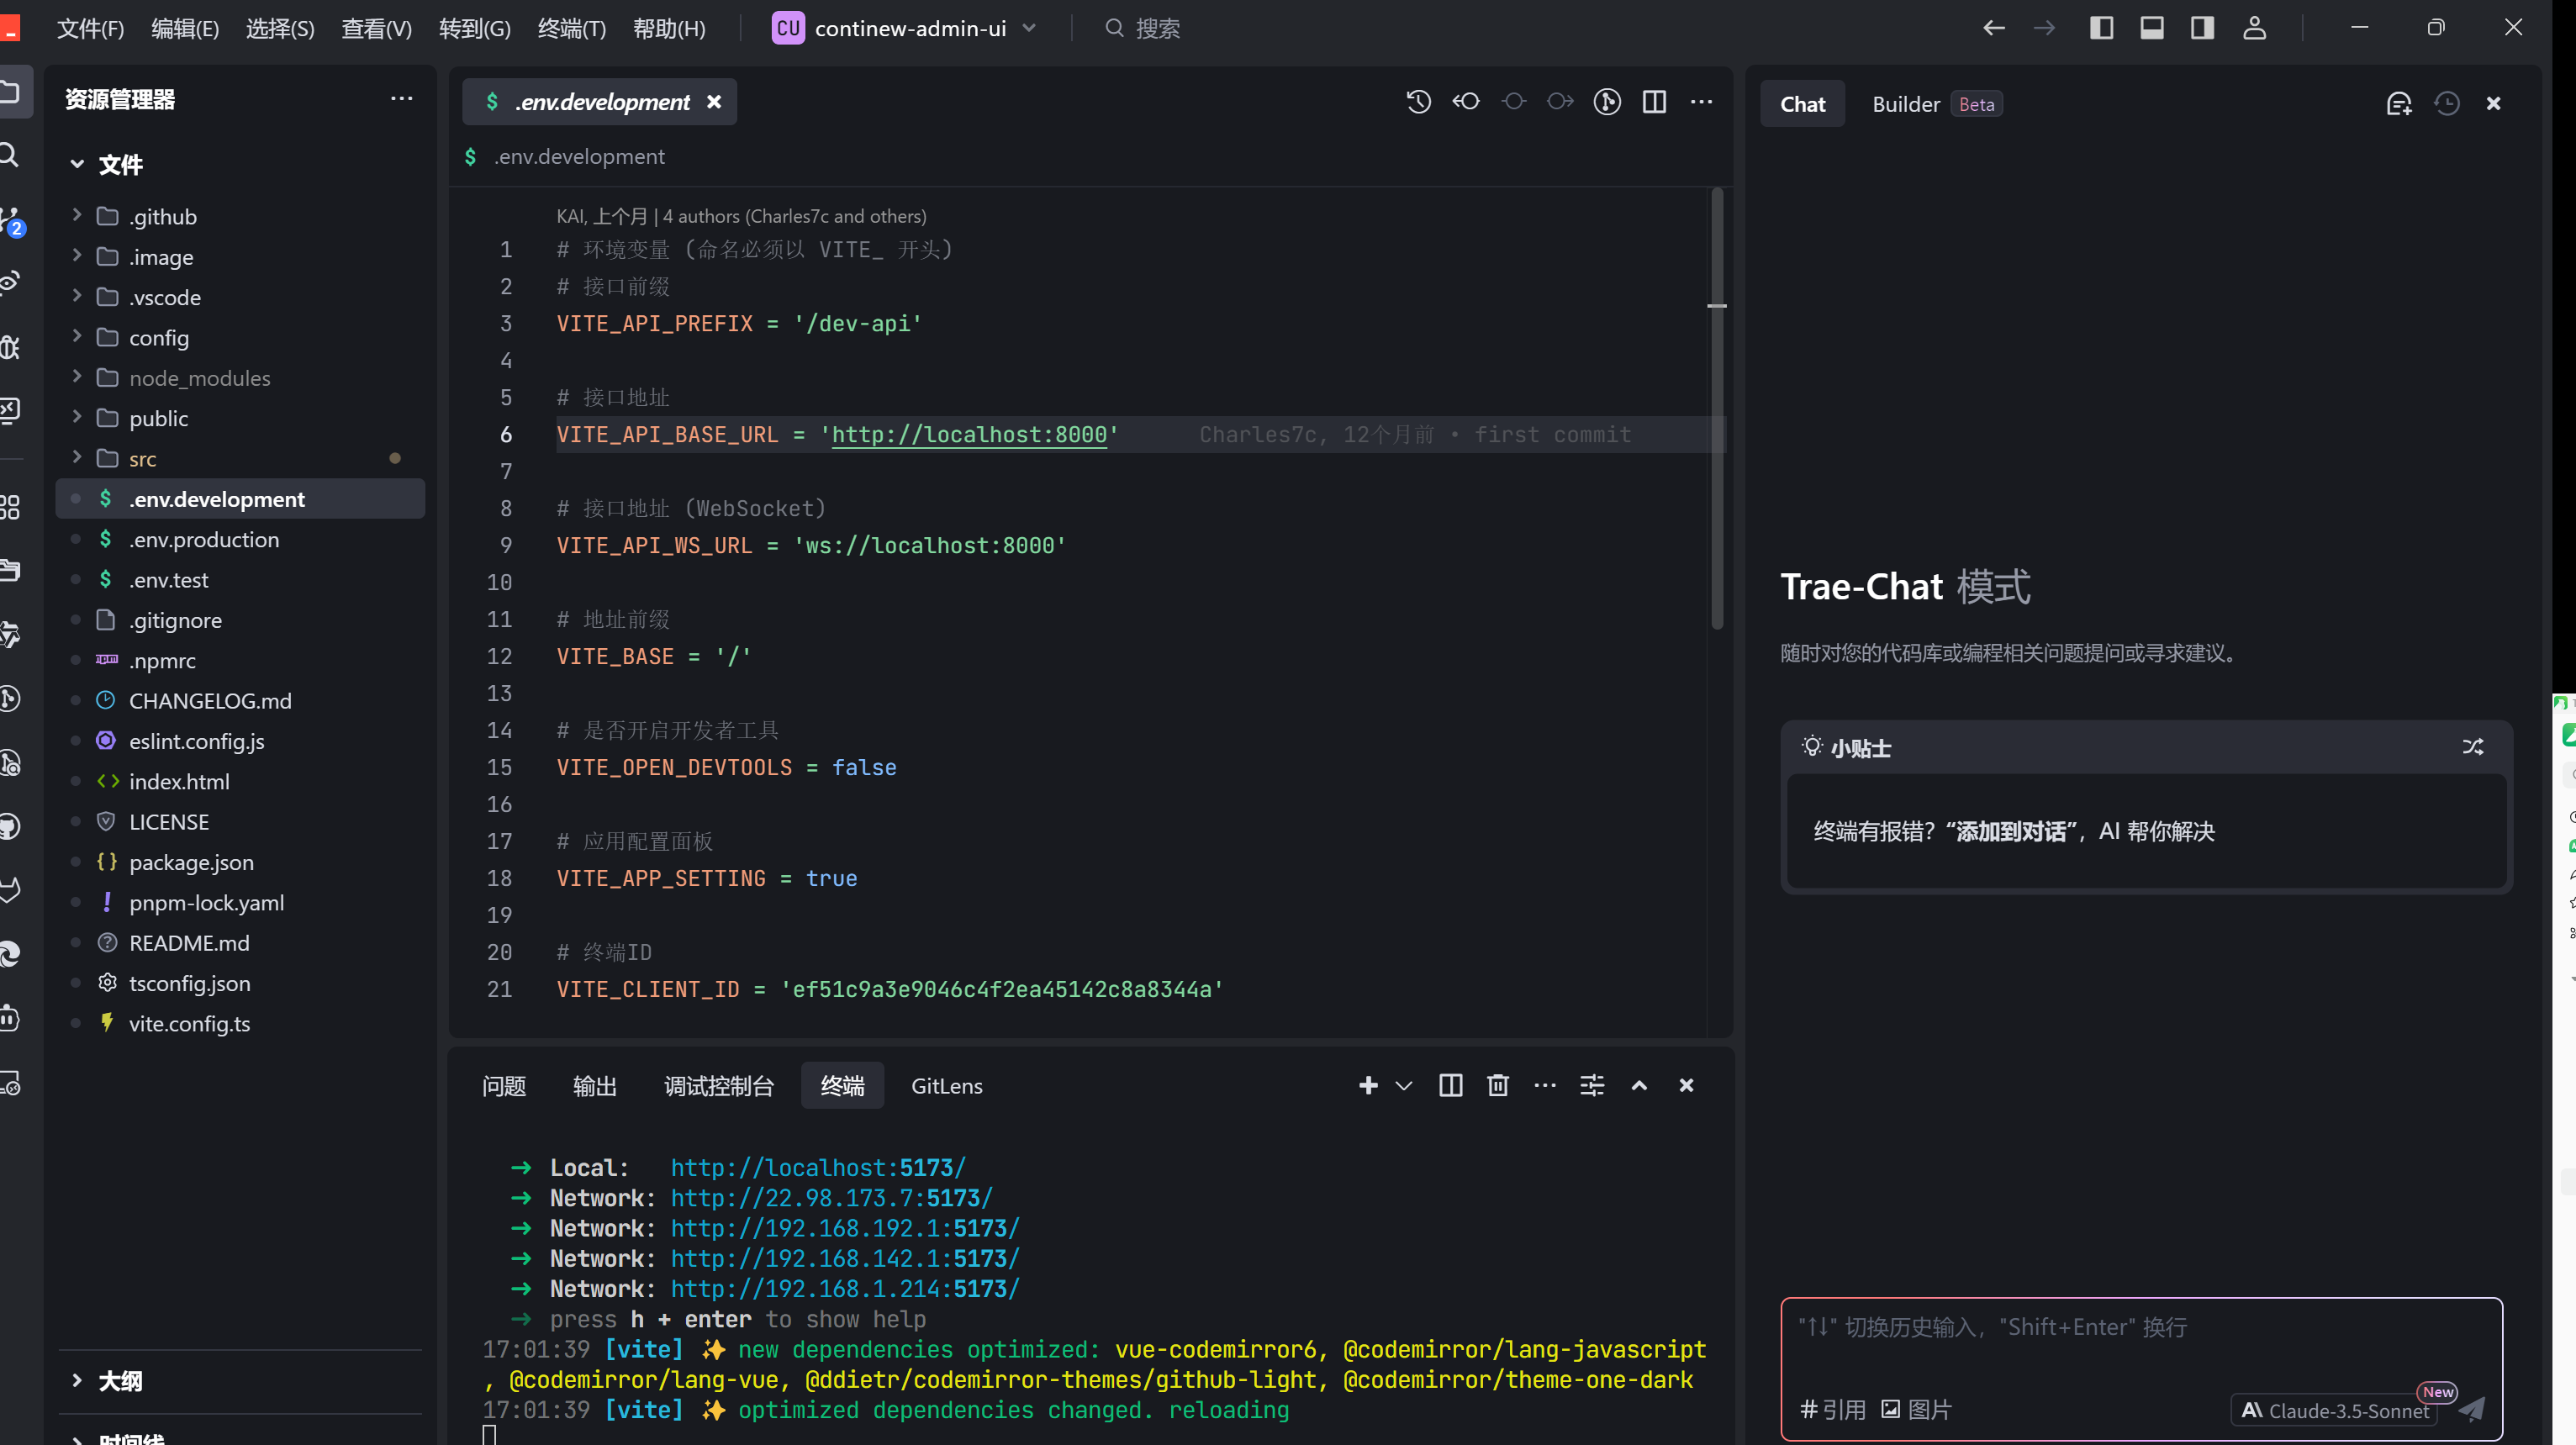Open editor more actions ellipsis menu
2576x1445 pixels.
click(1701, 102)
